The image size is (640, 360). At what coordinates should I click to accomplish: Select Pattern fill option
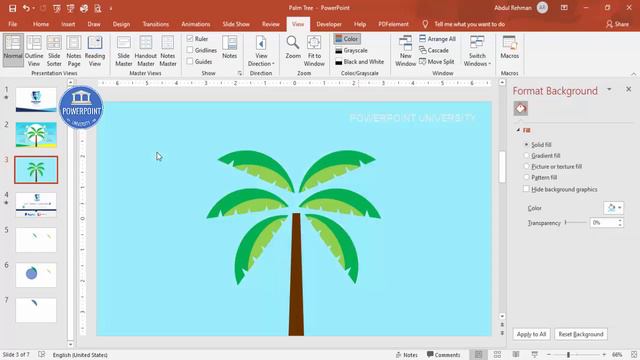point(527,177)
